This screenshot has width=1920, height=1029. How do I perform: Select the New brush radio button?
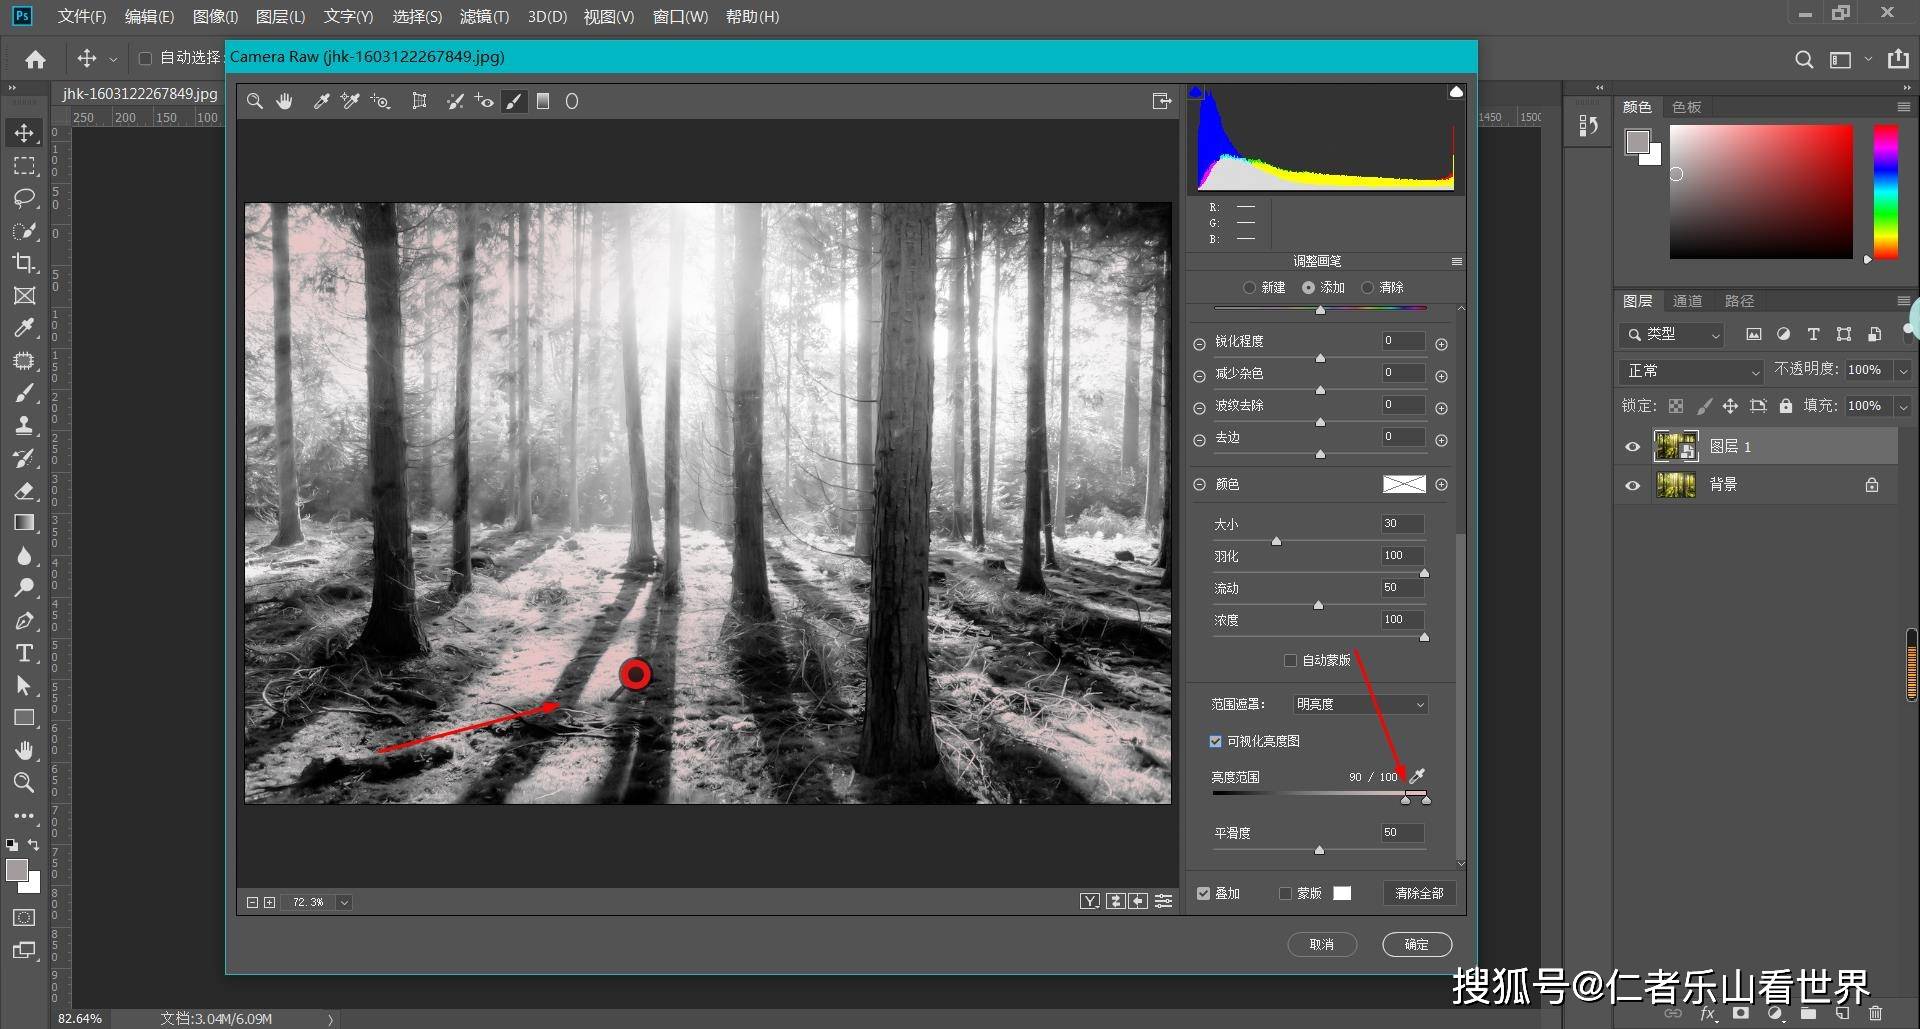click(x=1249, y=287)
